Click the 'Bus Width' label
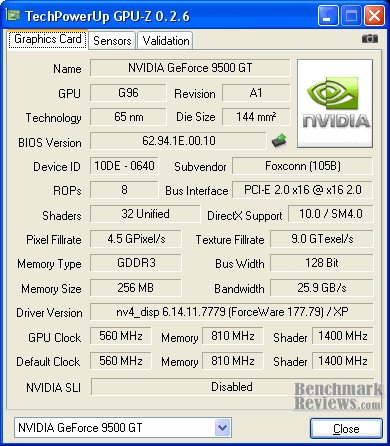This screenshot has width=390, height=446. tap(240, 264)
